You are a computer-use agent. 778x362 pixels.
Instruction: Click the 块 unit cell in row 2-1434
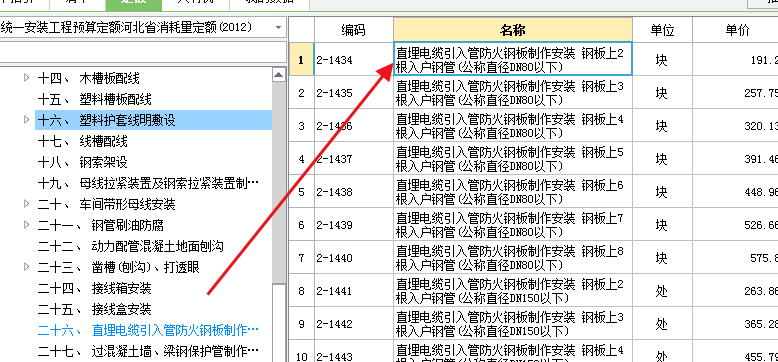click(x=662, y=60)
